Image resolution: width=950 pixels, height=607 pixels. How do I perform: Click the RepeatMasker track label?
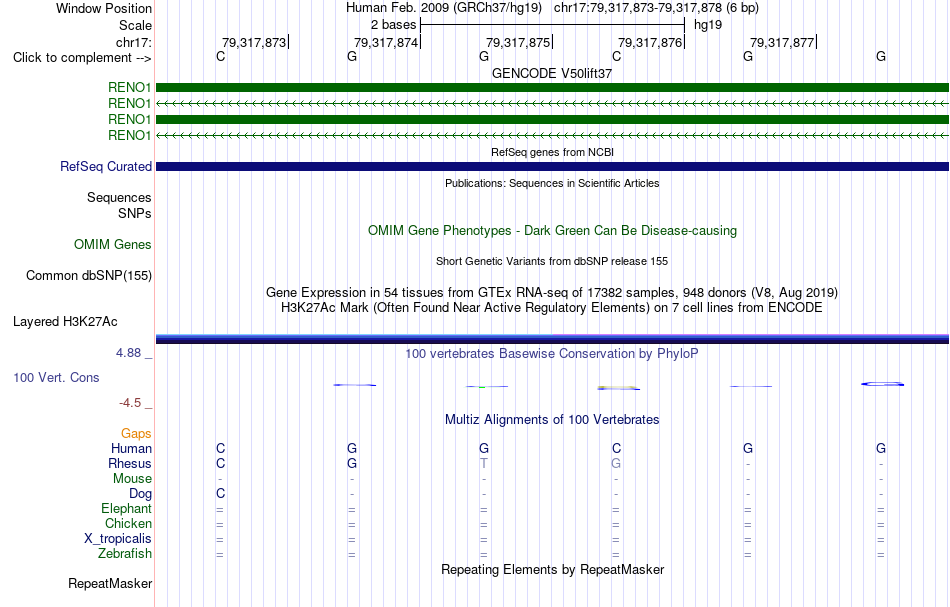[x=110, y=583]
